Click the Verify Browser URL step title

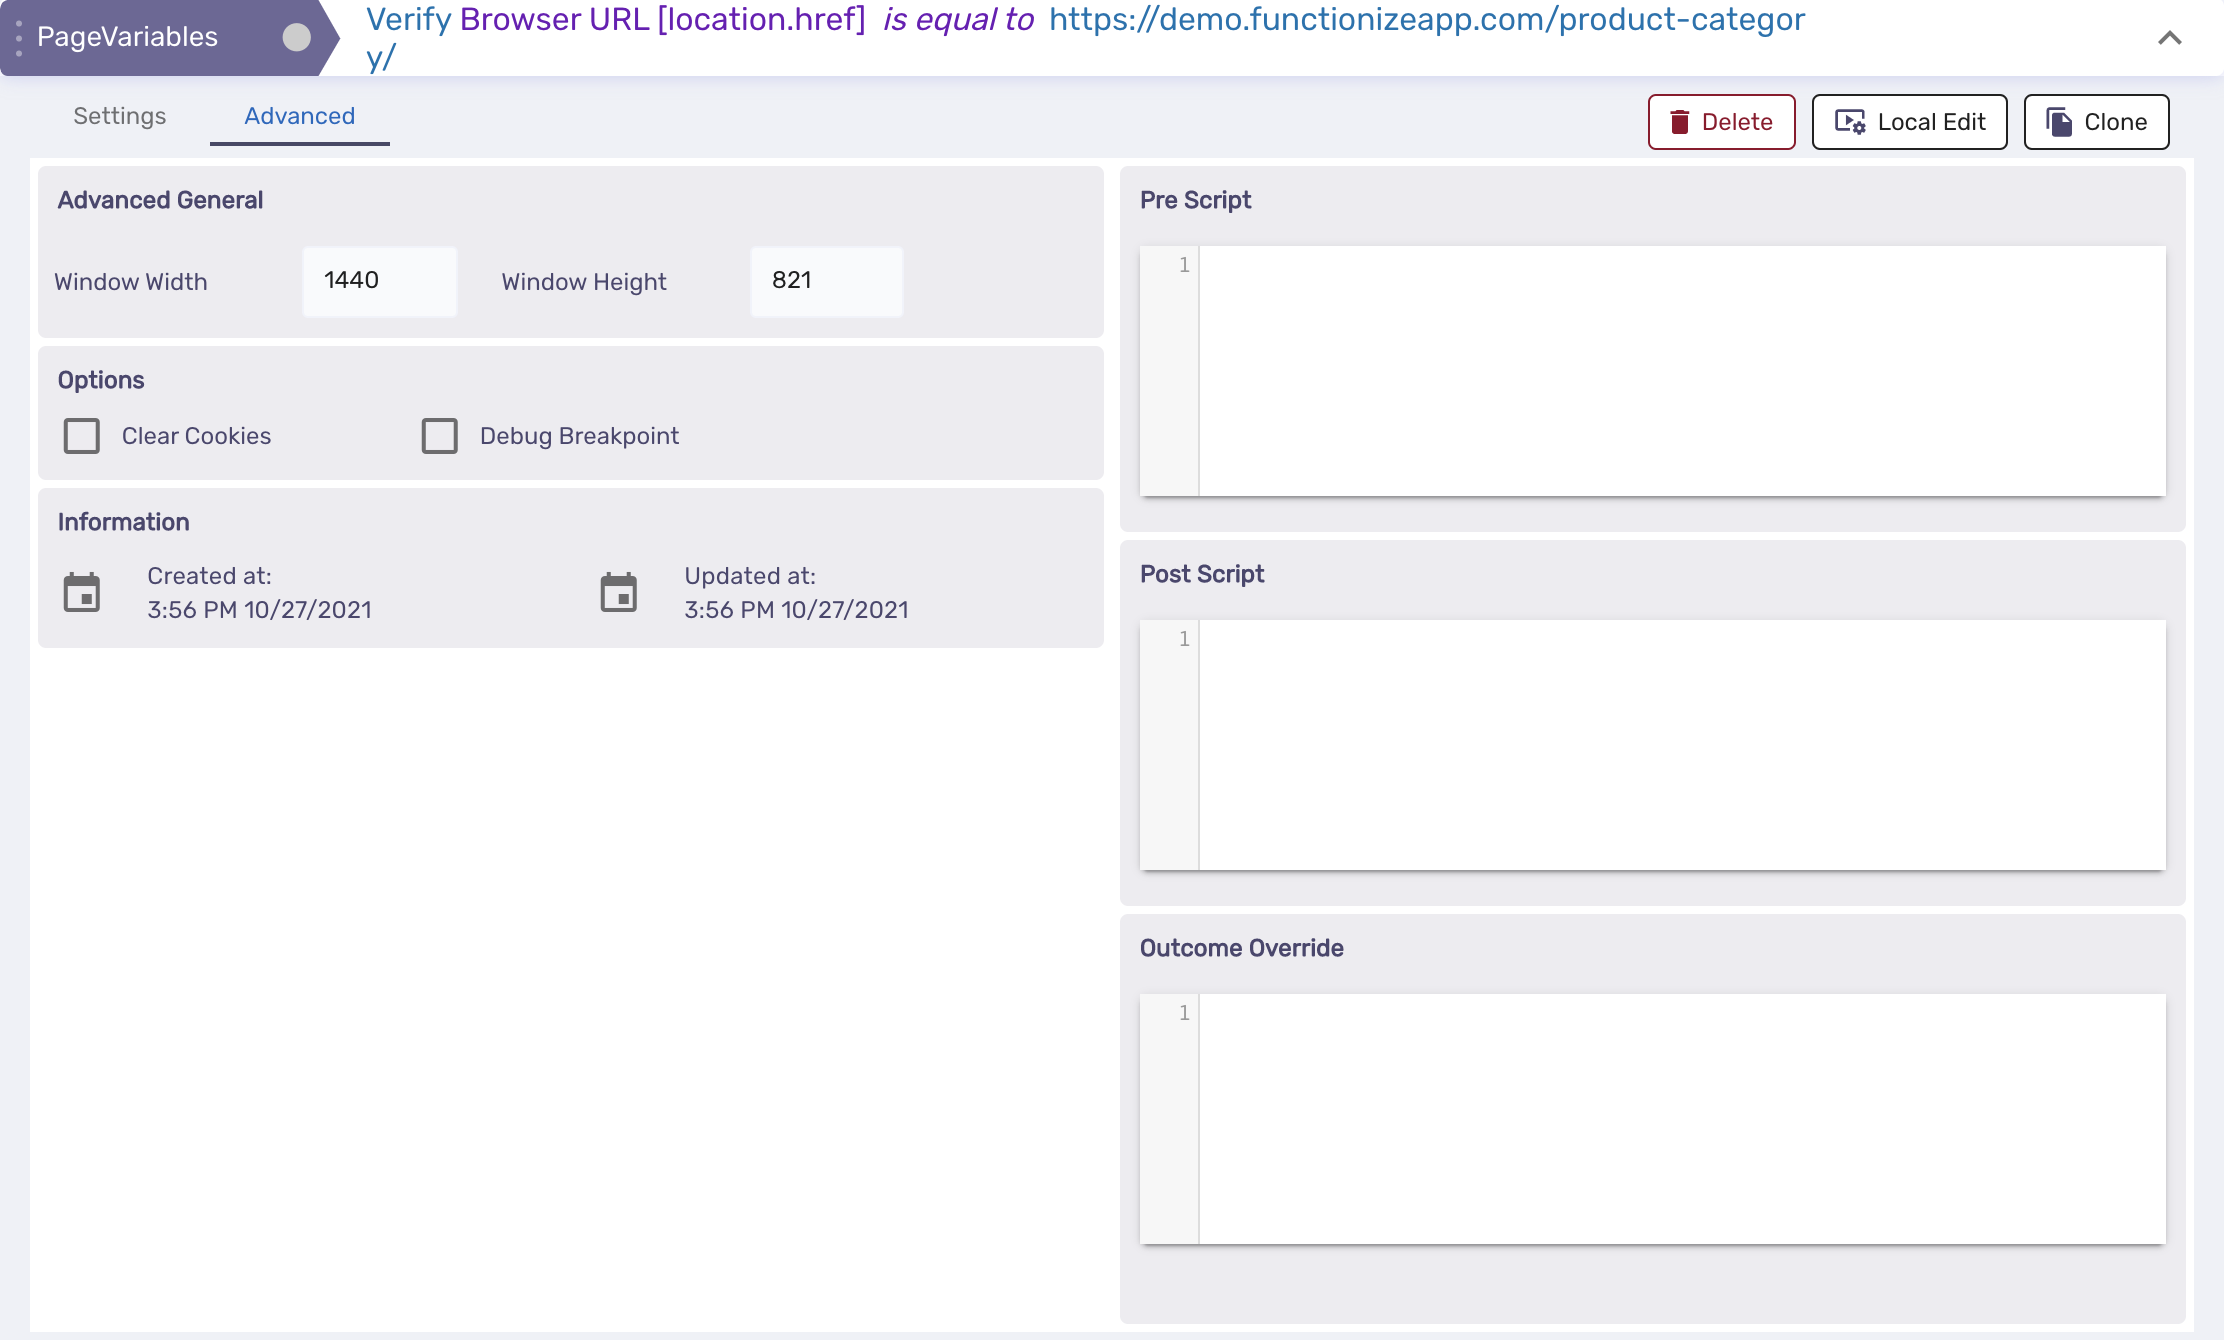coord(1085,38)
